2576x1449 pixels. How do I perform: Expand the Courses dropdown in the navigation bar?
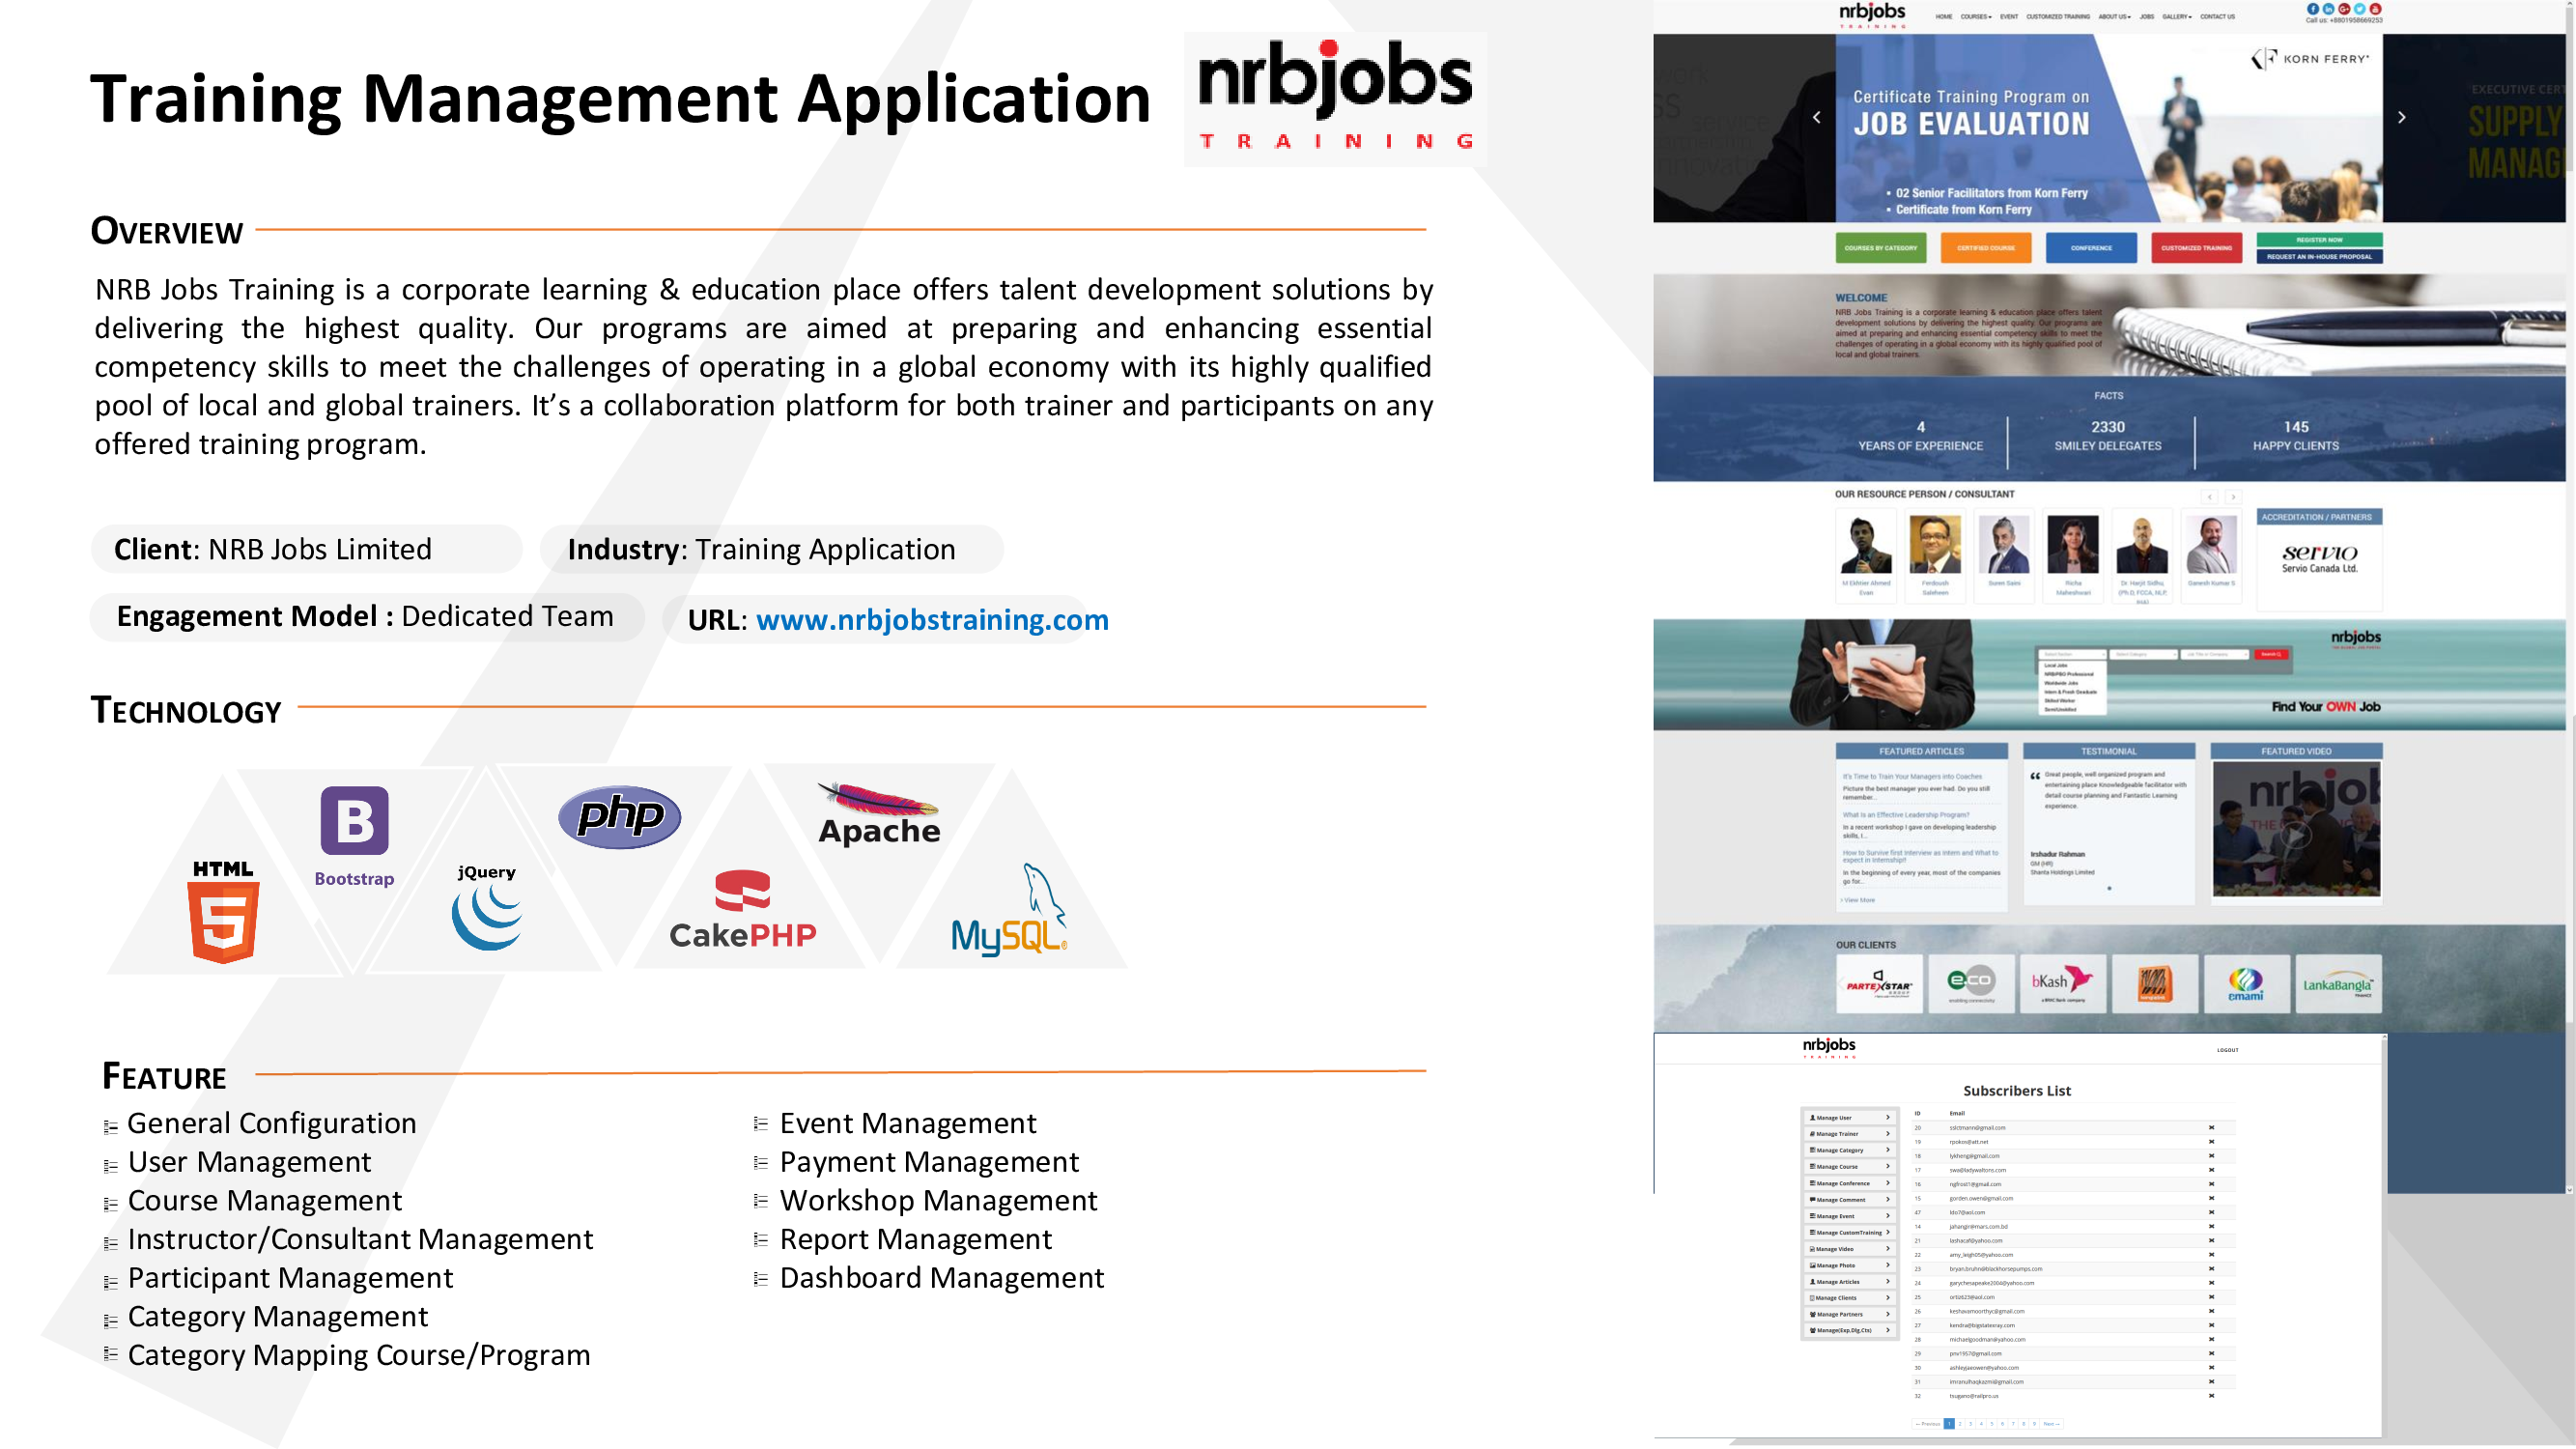tap(1976, 17)
